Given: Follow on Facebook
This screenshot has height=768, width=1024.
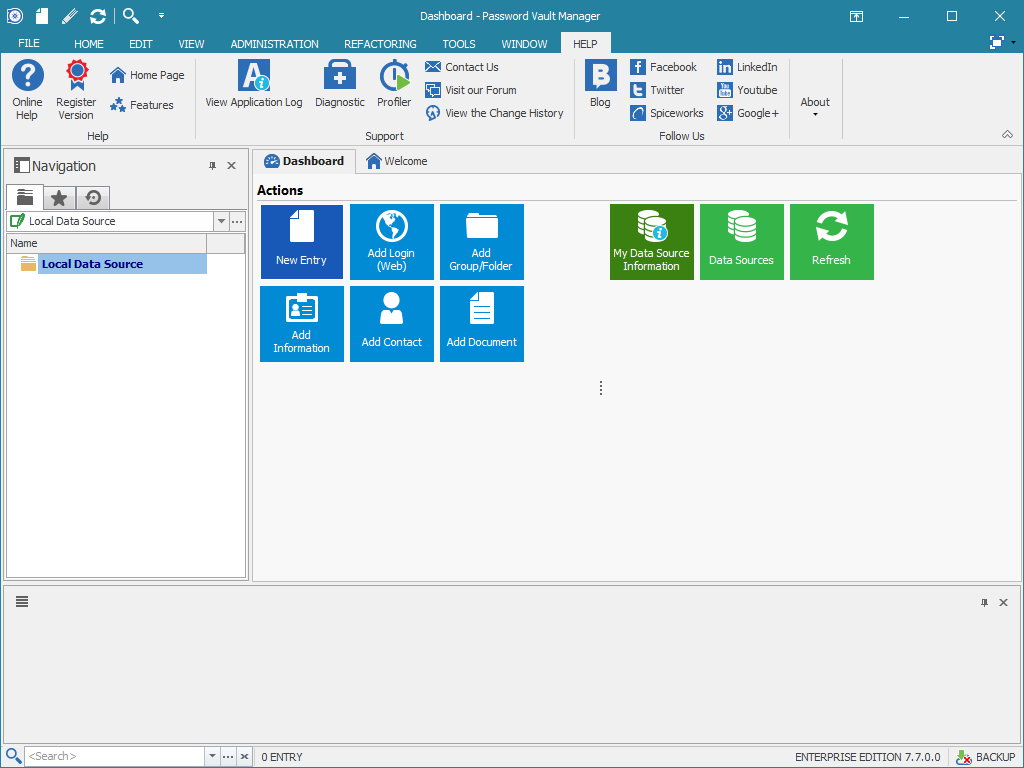Looking at the screenshot, I should click(x=663, y=67).
